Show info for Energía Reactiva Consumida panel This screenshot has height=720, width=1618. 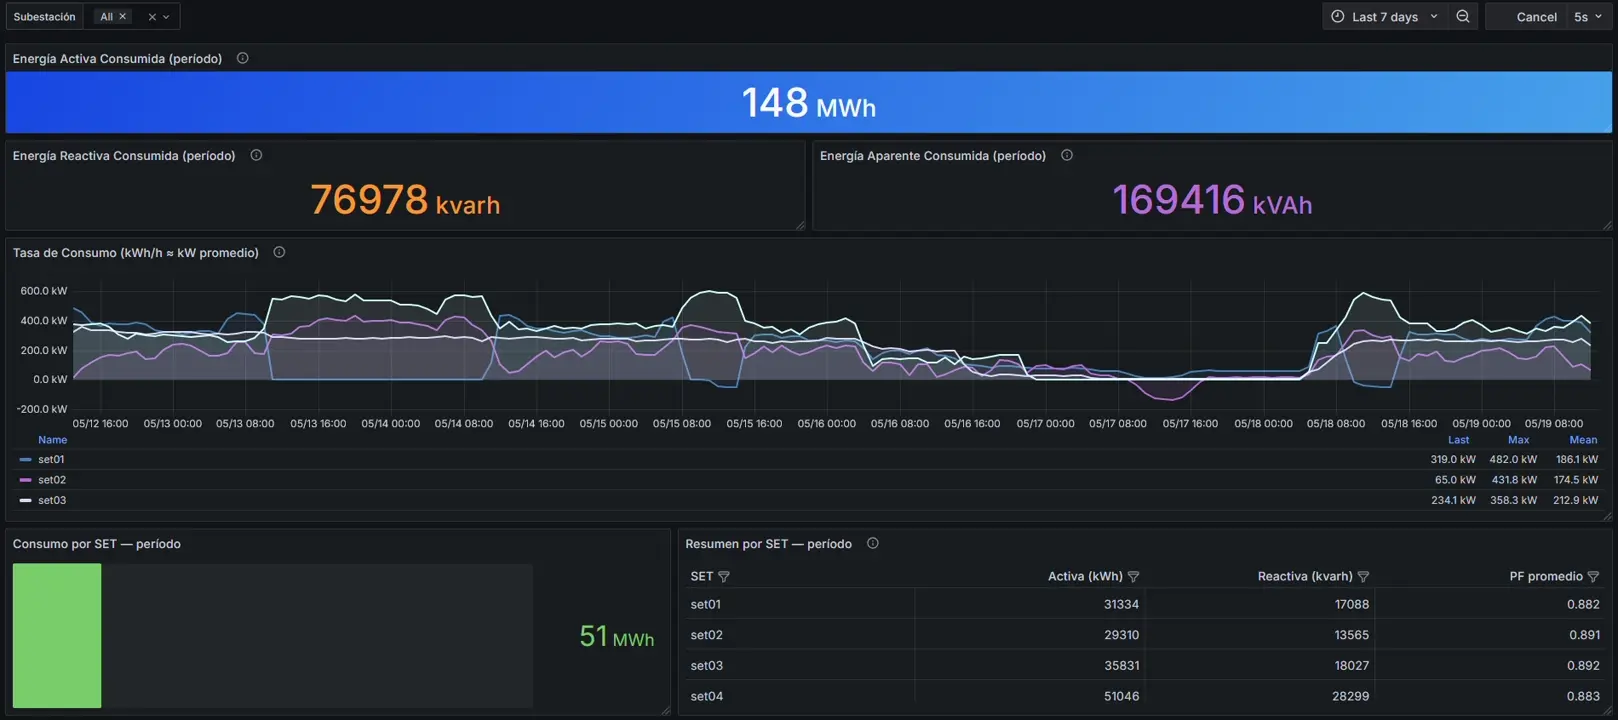[x=256, y=156]
